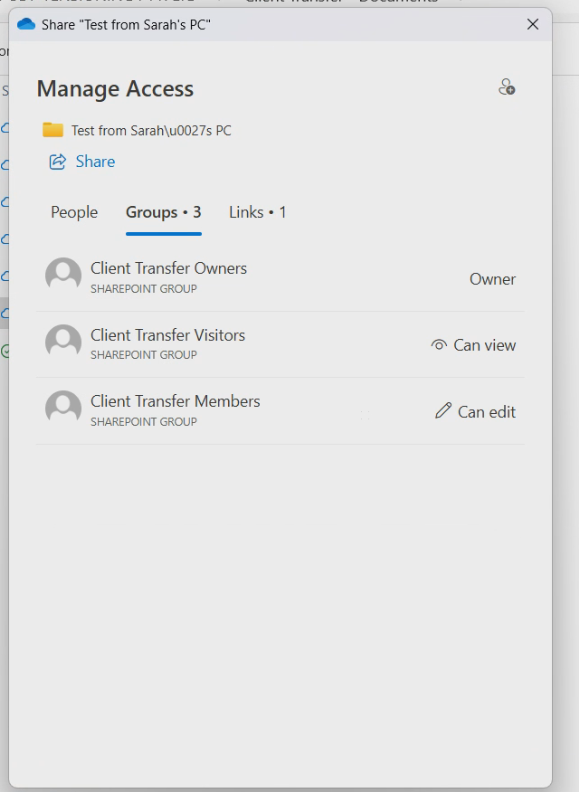This screenshot has height=792, width=579.
Task: Open the Links tab
Action: coord(258,212)
